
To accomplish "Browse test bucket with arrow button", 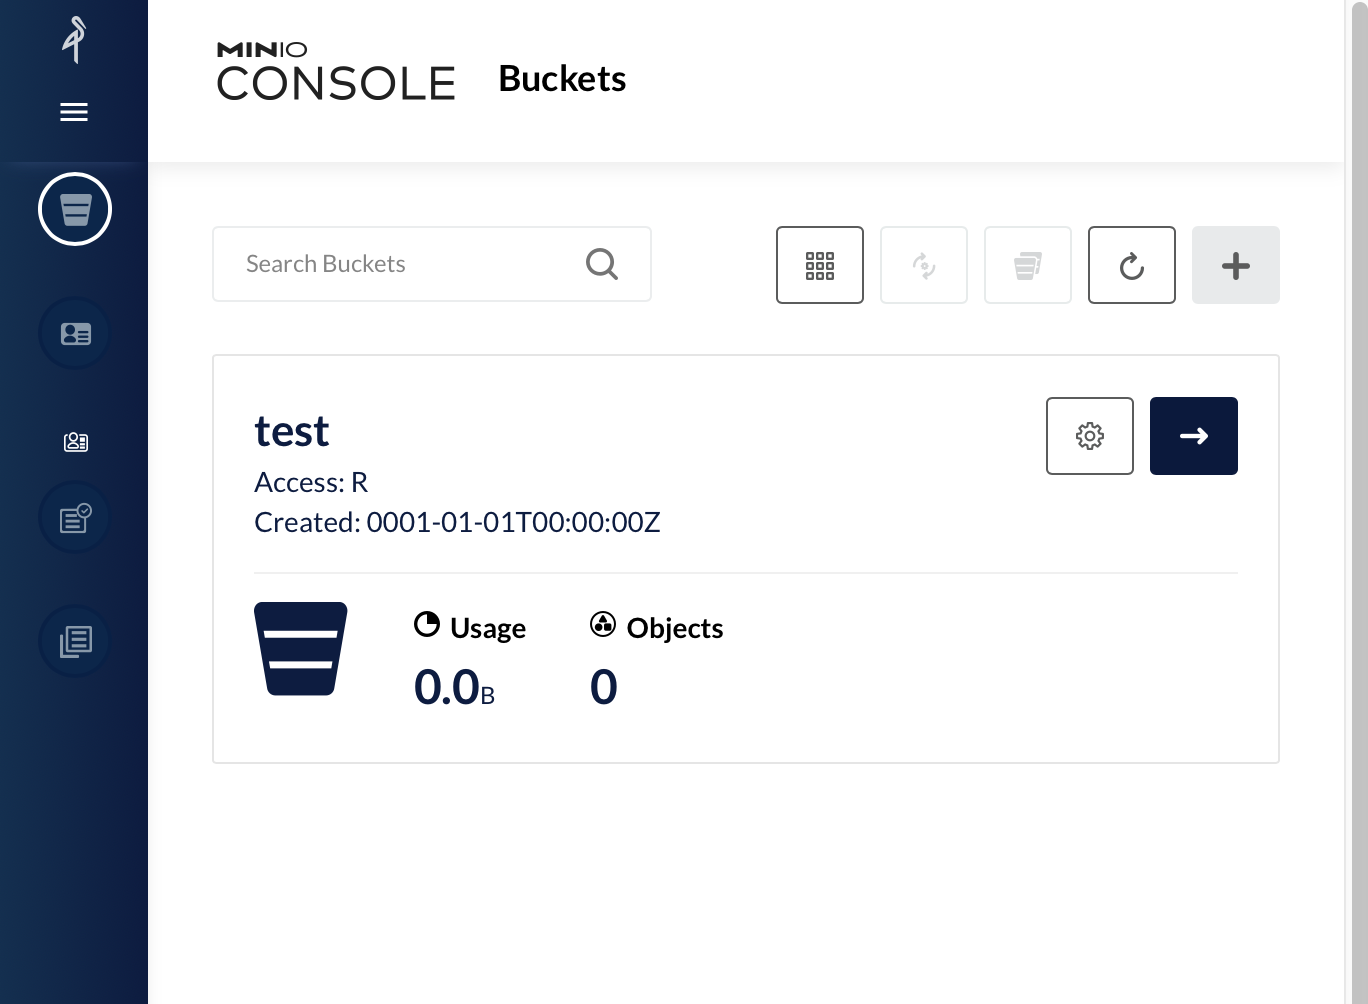I will (1194, 436).
